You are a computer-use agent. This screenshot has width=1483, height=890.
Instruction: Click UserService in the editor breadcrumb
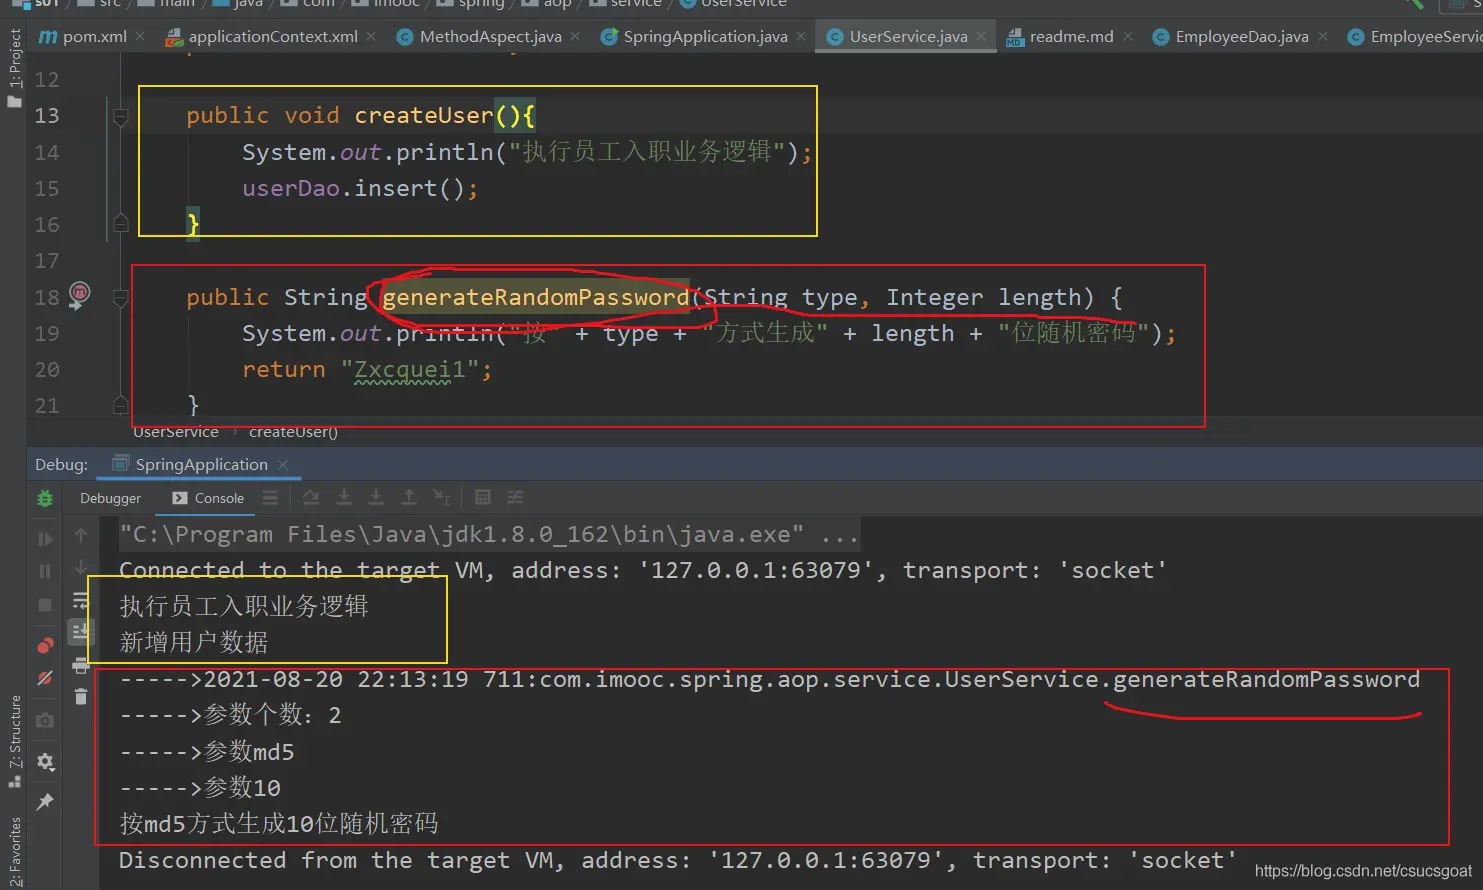pyautogui.click(x=176, y=432)
